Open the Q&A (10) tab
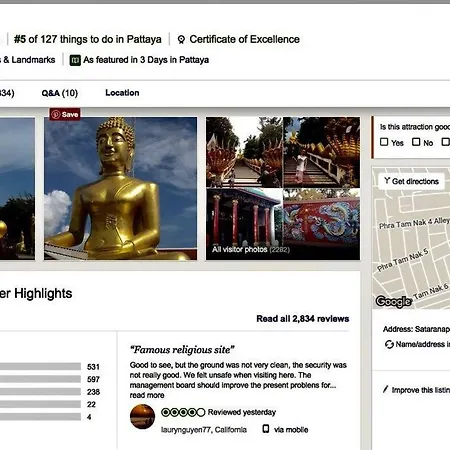The image size is (450, 450). [x=60, y=93]
